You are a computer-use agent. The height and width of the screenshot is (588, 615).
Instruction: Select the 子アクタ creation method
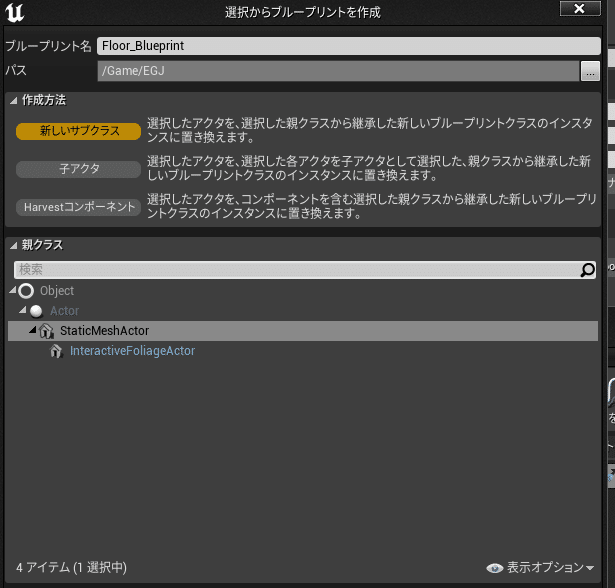pyautogui.click(x=78, y=169)
